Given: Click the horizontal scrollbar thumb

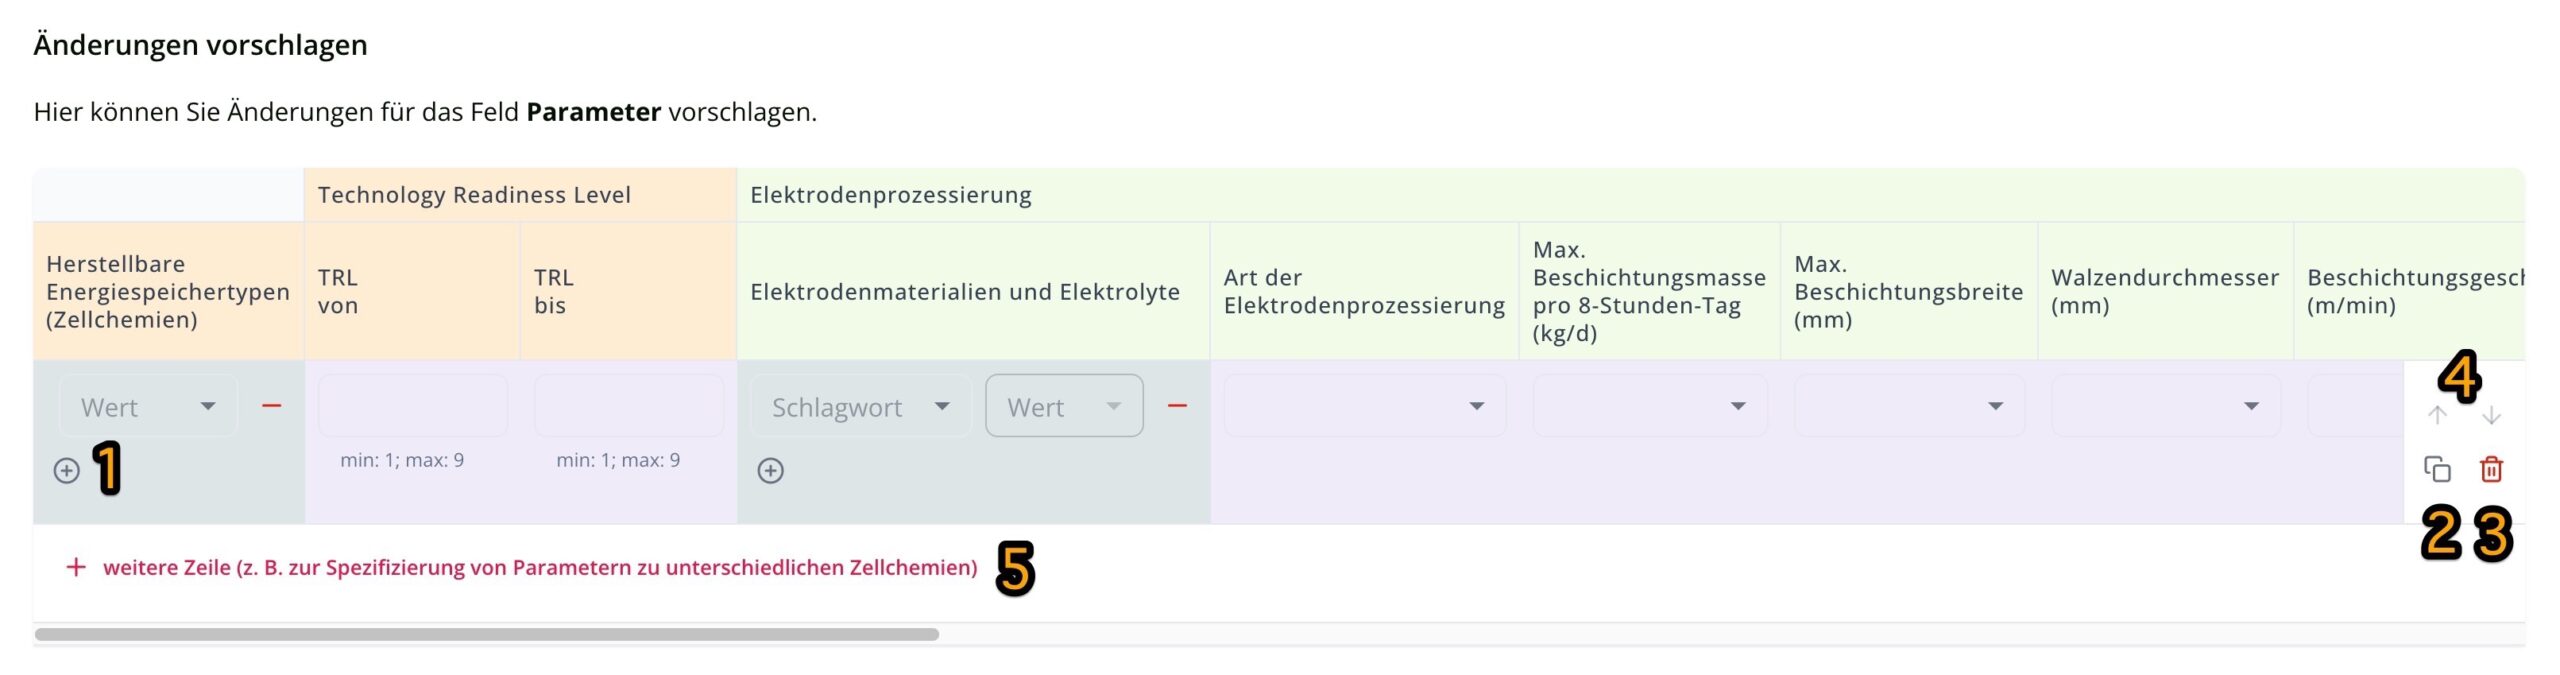Looking at the screenshot, I should (x=486, y=634).
